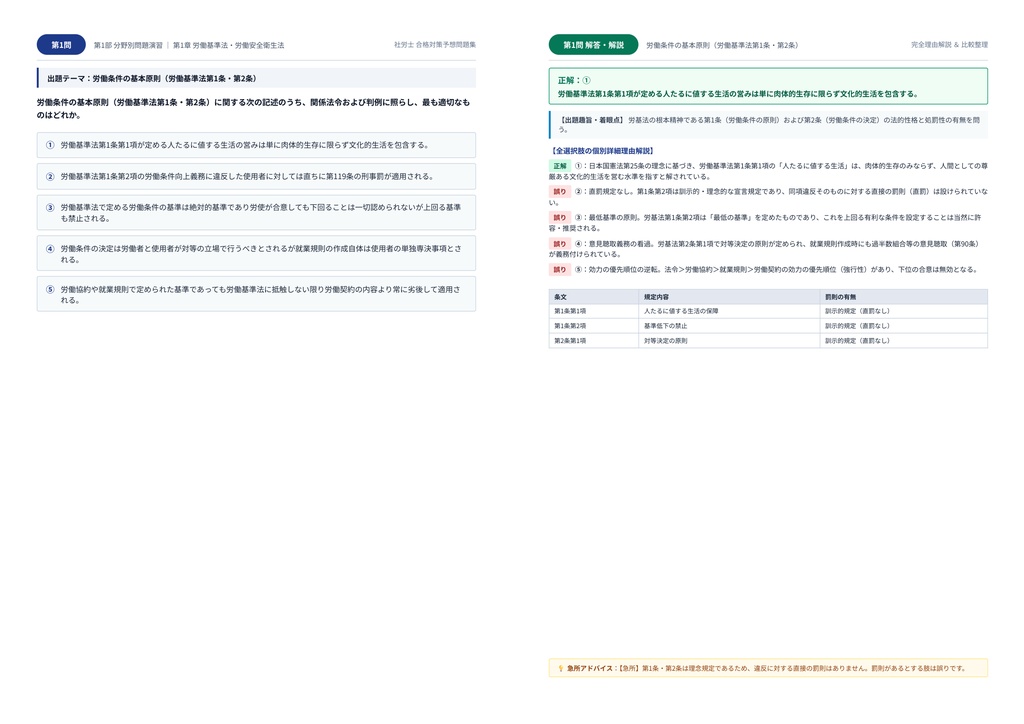Click the question stem beginning 労働条件の基本原則

(253, 108)
